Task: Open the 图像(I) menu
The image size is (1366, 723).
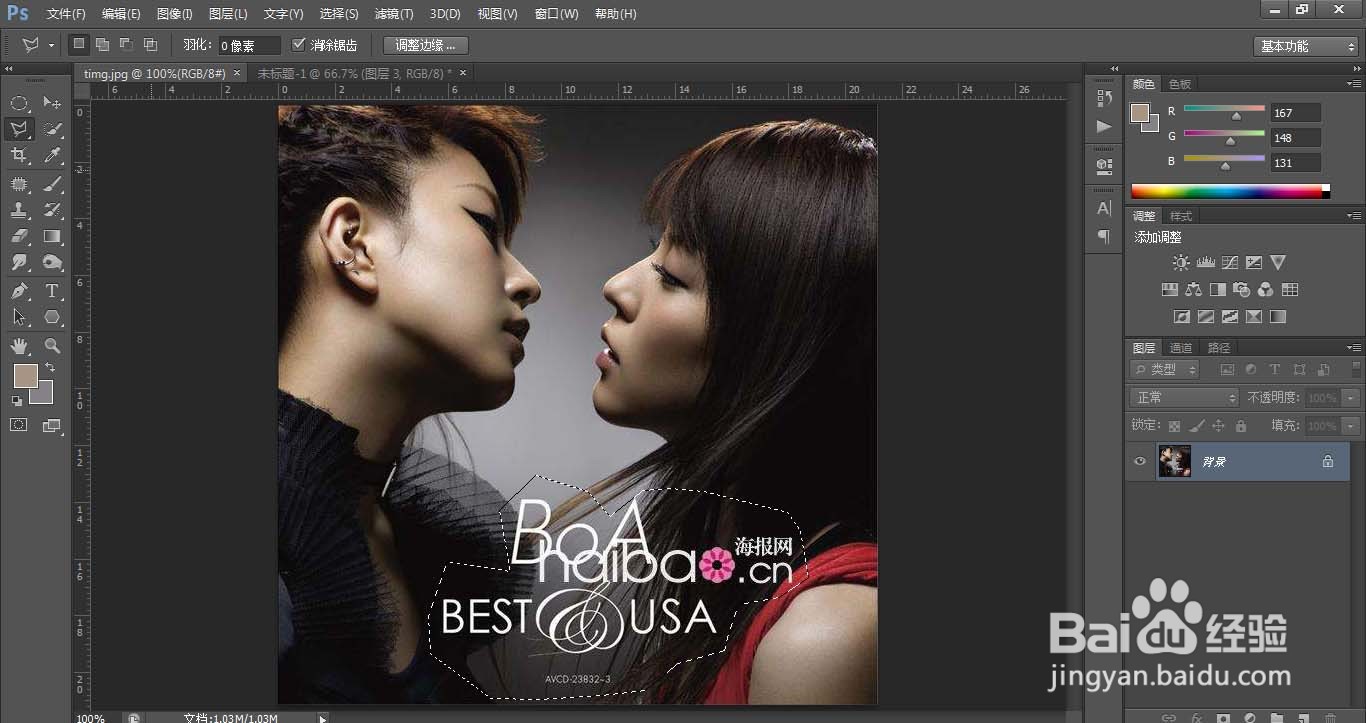Action: (175, 14)
